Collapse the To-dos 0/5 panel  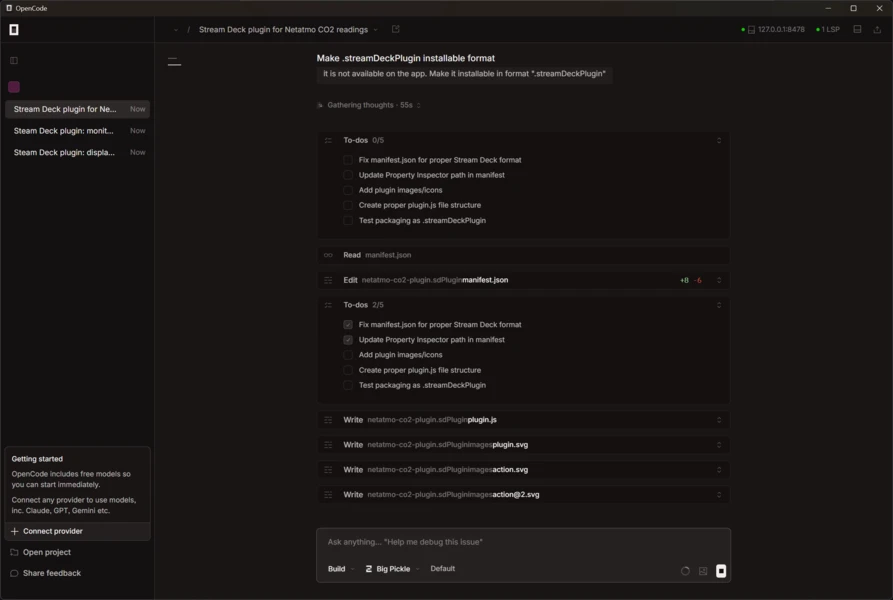tap(719, 140)
